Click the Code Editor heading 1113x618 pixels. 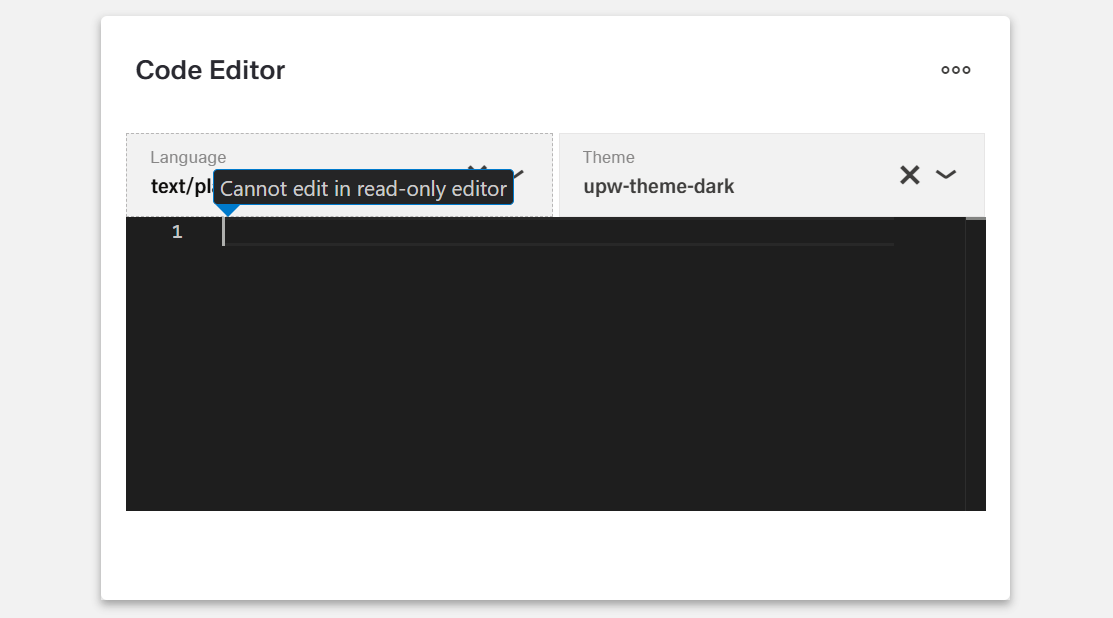pyautogui.click(x=210, y=70)
